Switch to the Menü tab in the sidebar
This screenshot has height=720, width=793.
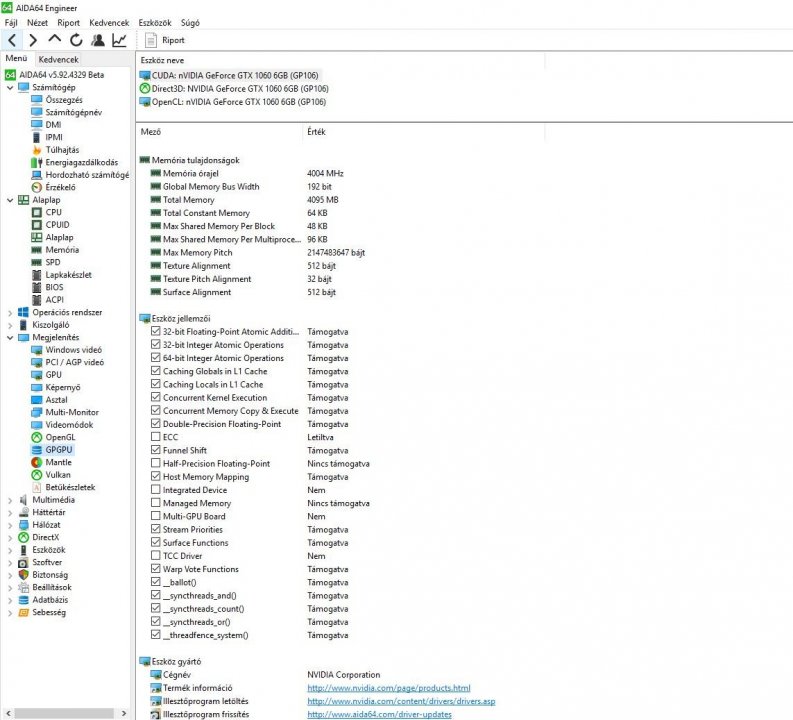(16, 58)
